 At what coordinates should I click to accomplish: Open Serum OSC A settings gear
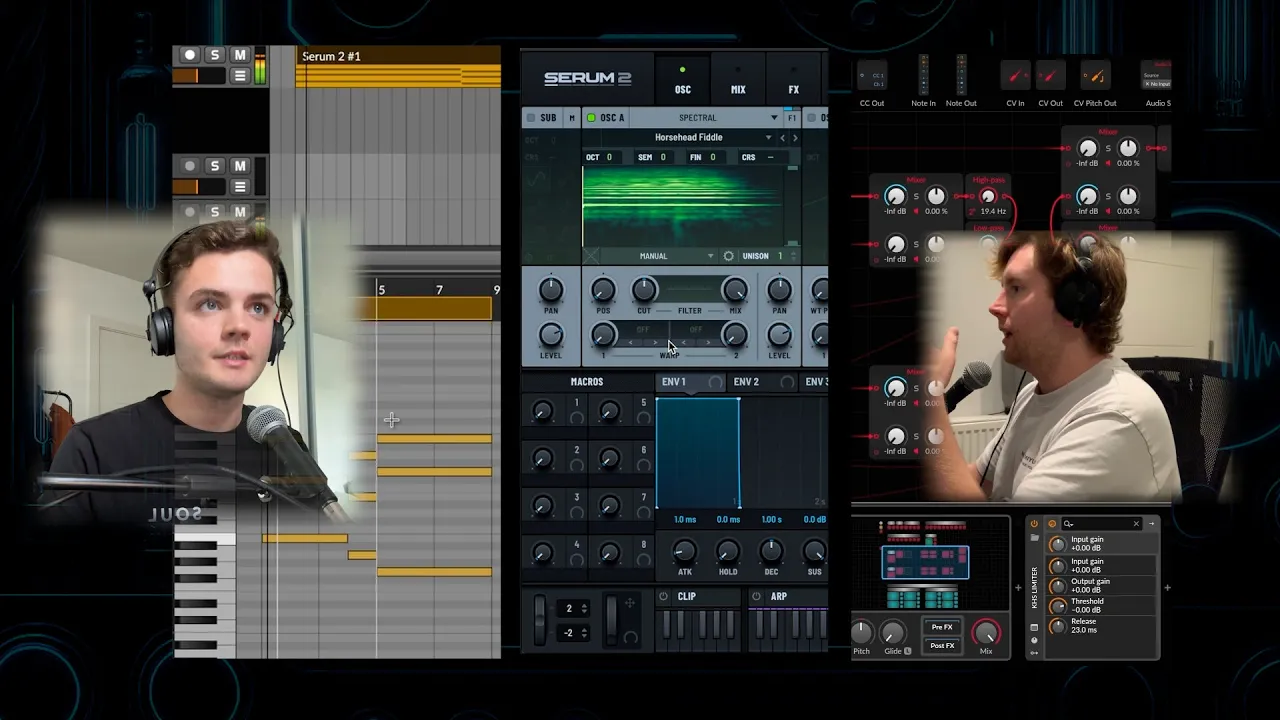(728, 256)
